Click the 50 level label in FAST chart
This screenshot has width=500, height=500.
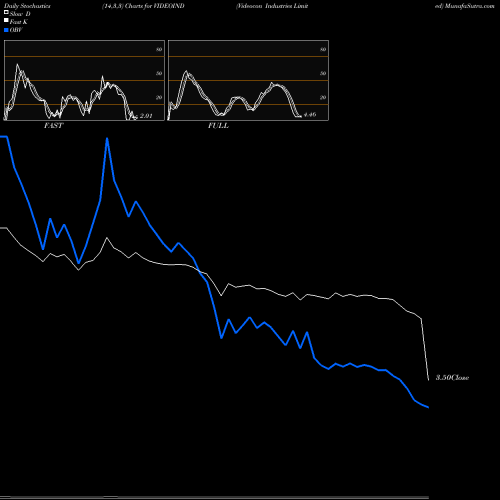pyautogui.click(x=159, y=73)
